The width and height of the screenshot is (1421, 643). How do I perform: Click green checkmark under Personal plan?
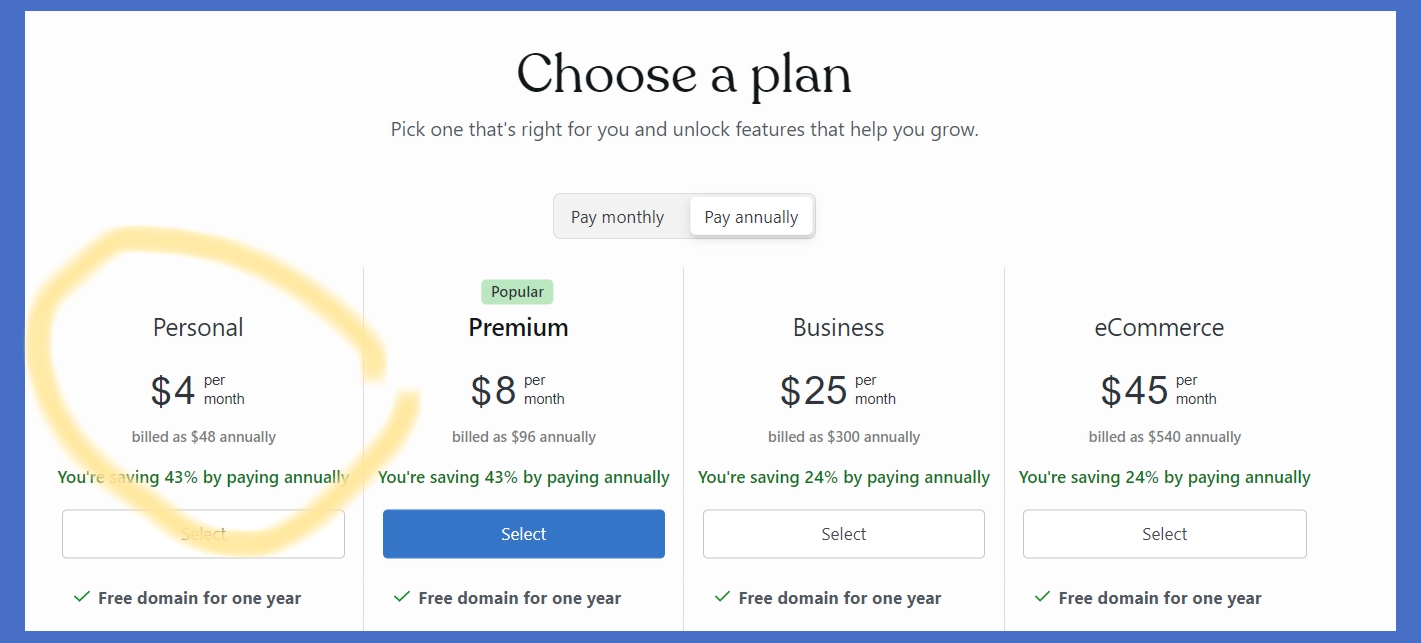point(82,597)
